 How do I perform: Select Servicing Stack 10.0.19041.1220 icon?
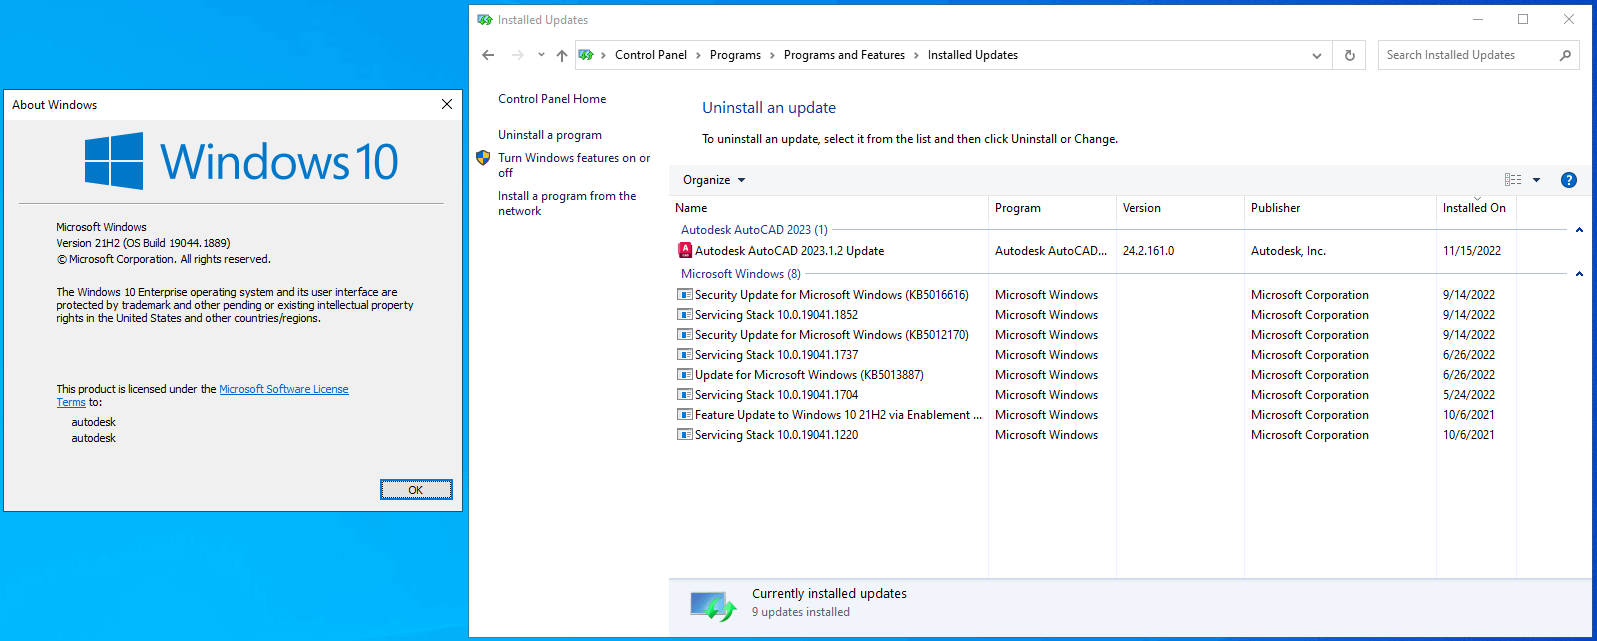pos(685,435)
